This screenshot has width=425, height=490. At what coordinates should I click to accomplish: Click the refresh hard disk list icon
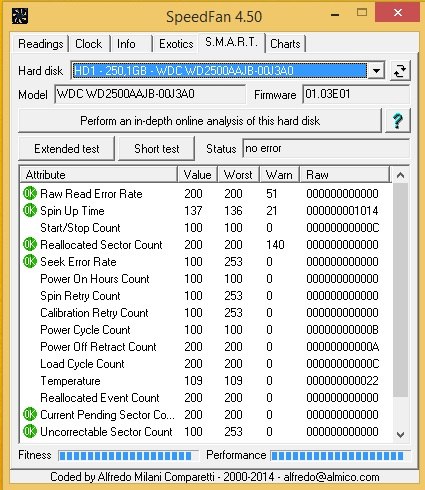tap(400, 70)
